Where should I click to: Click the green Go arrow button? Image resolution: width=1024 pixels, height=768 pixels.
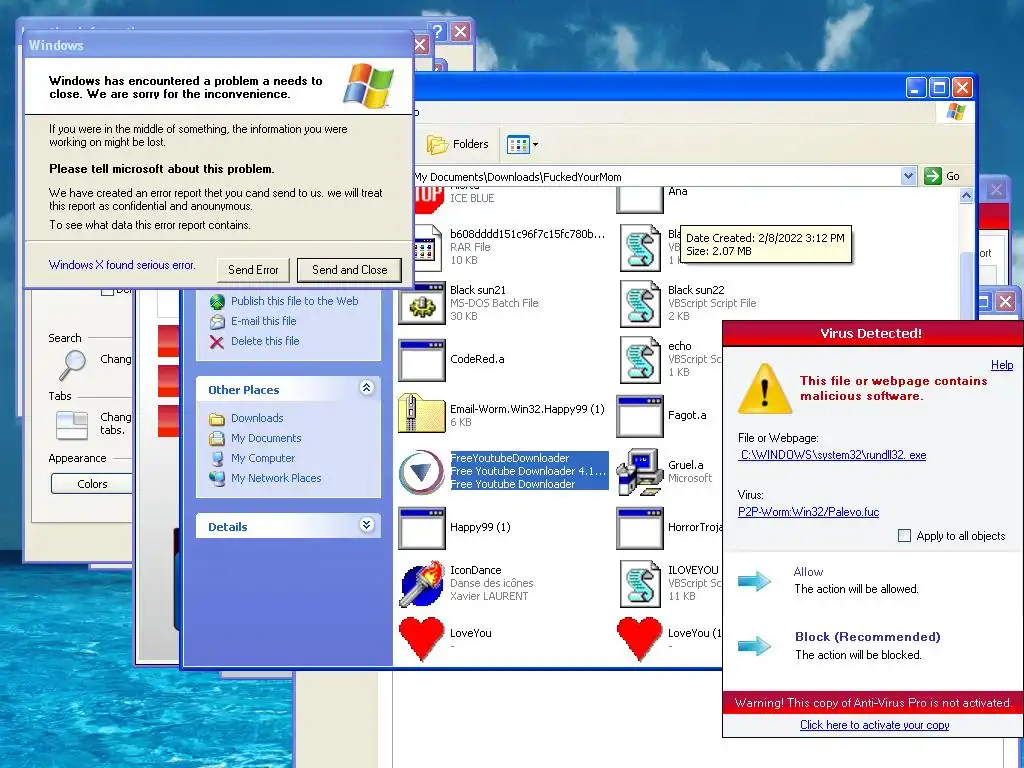pyautogui.click(x=933, y=176)
